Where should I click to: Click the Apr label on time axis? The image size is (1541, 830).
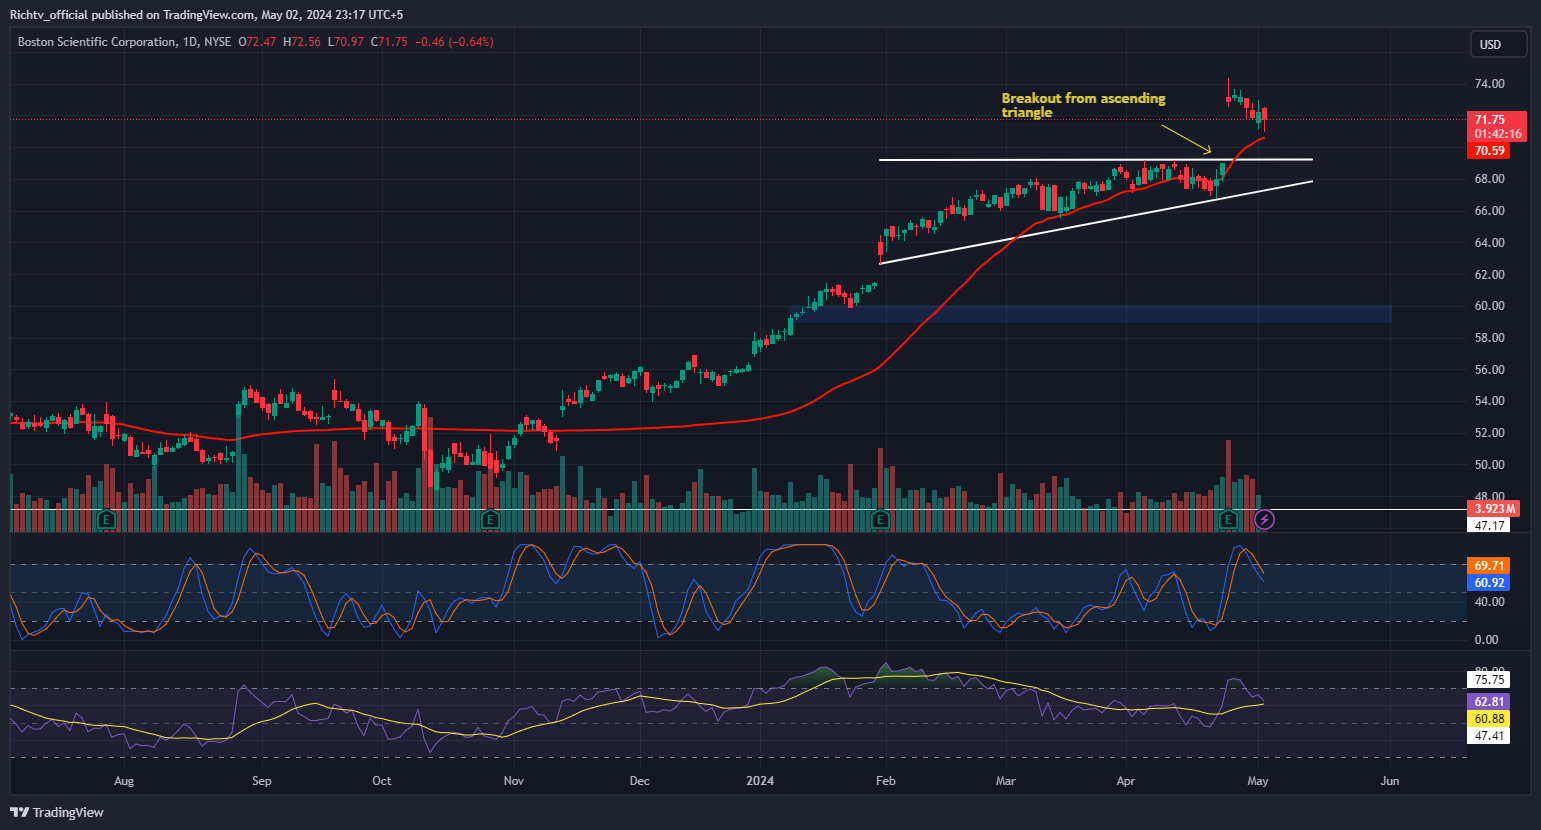tap(1125, 781)
